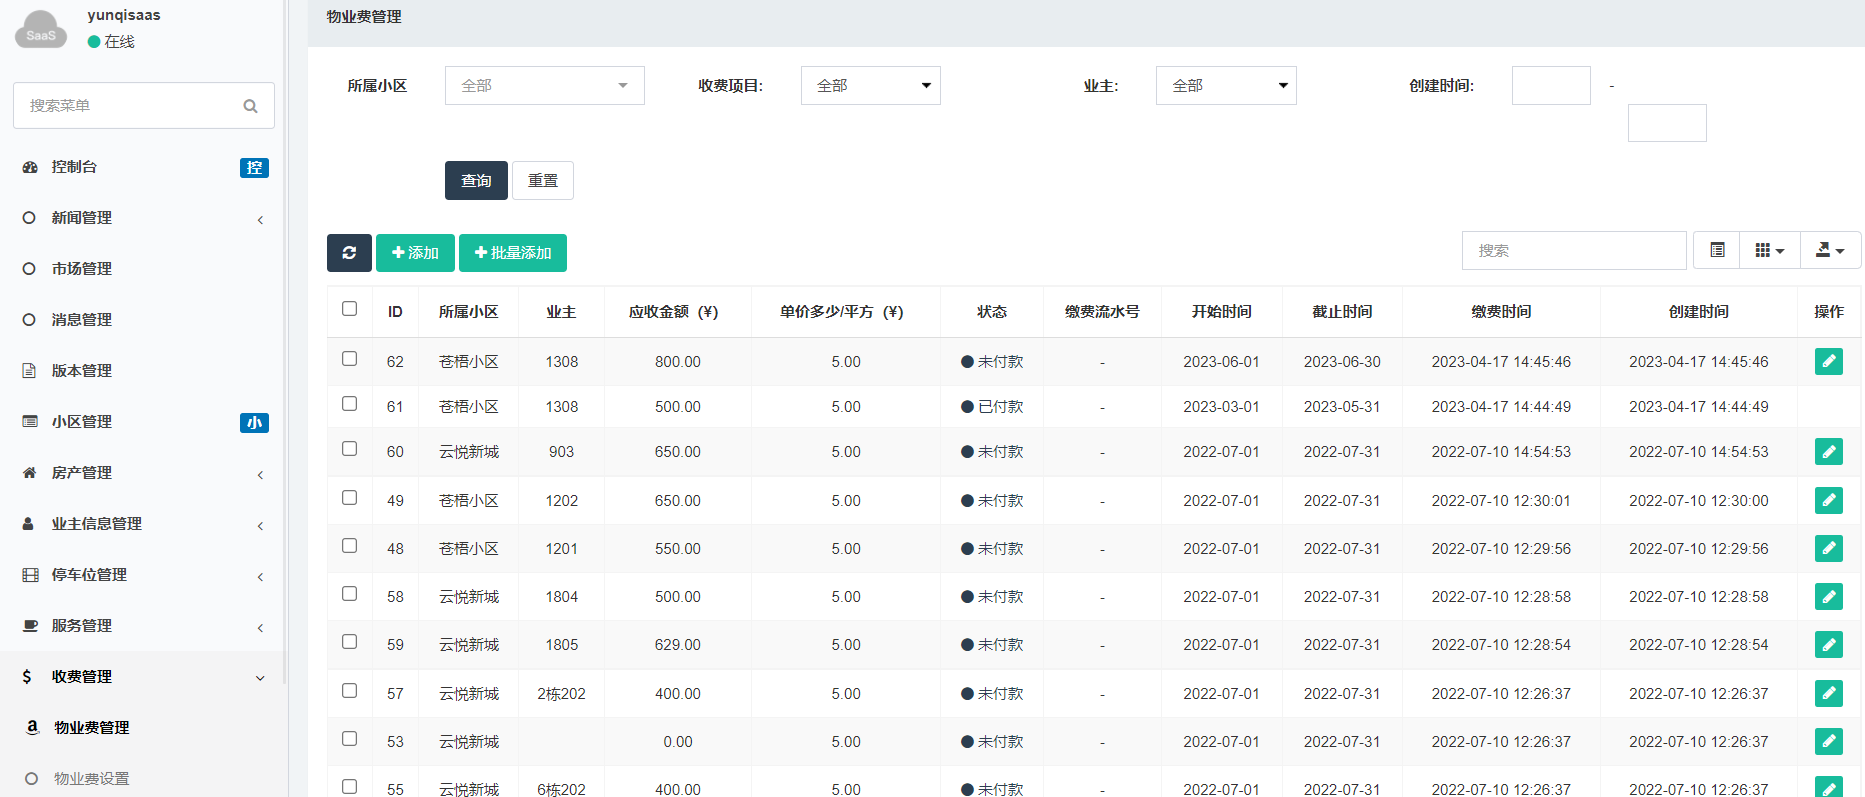Click the 2栋202 owner cell
This screenshot has height=797, width=1865.
[x=561, y=694]
